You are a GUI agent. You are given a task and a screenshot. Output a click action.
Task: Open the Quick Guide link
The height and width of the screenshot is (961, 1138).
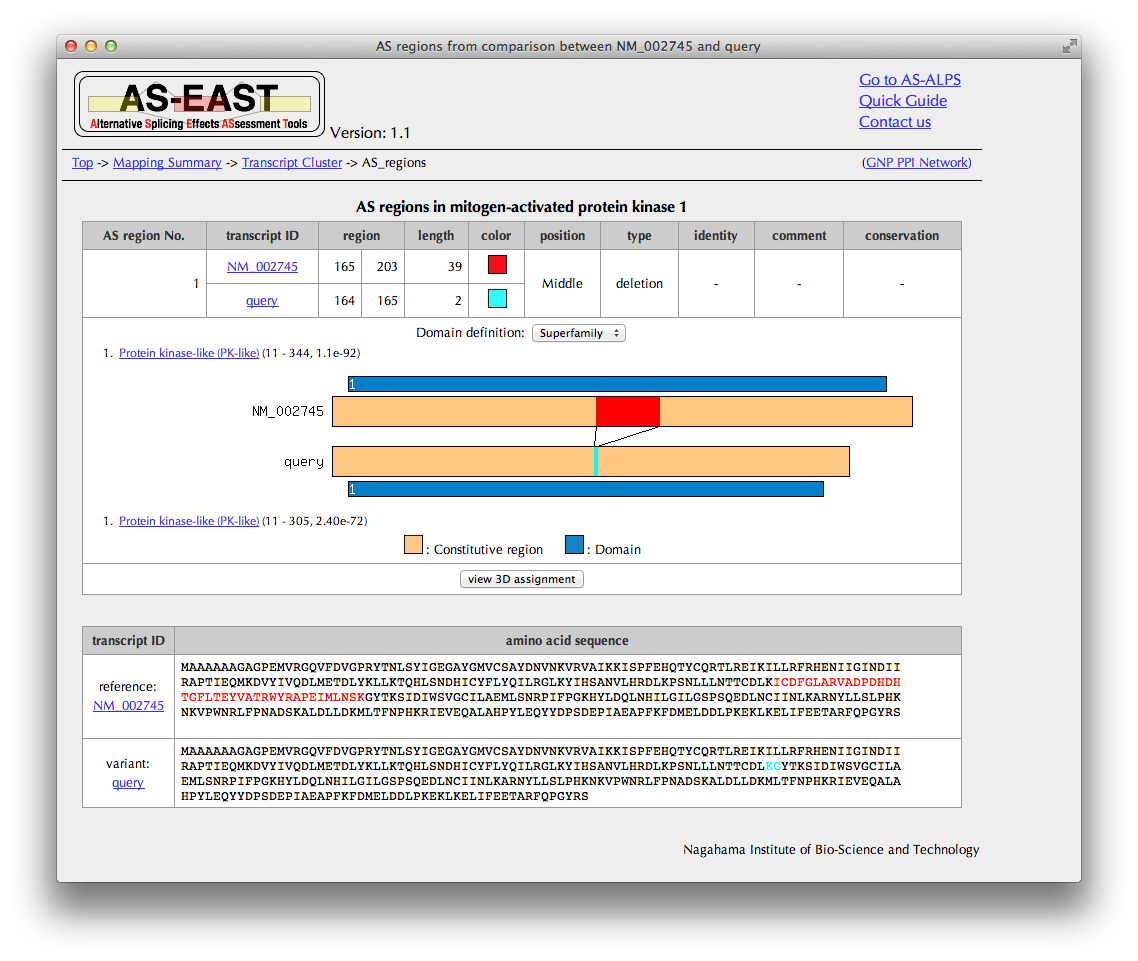point(902,101)
